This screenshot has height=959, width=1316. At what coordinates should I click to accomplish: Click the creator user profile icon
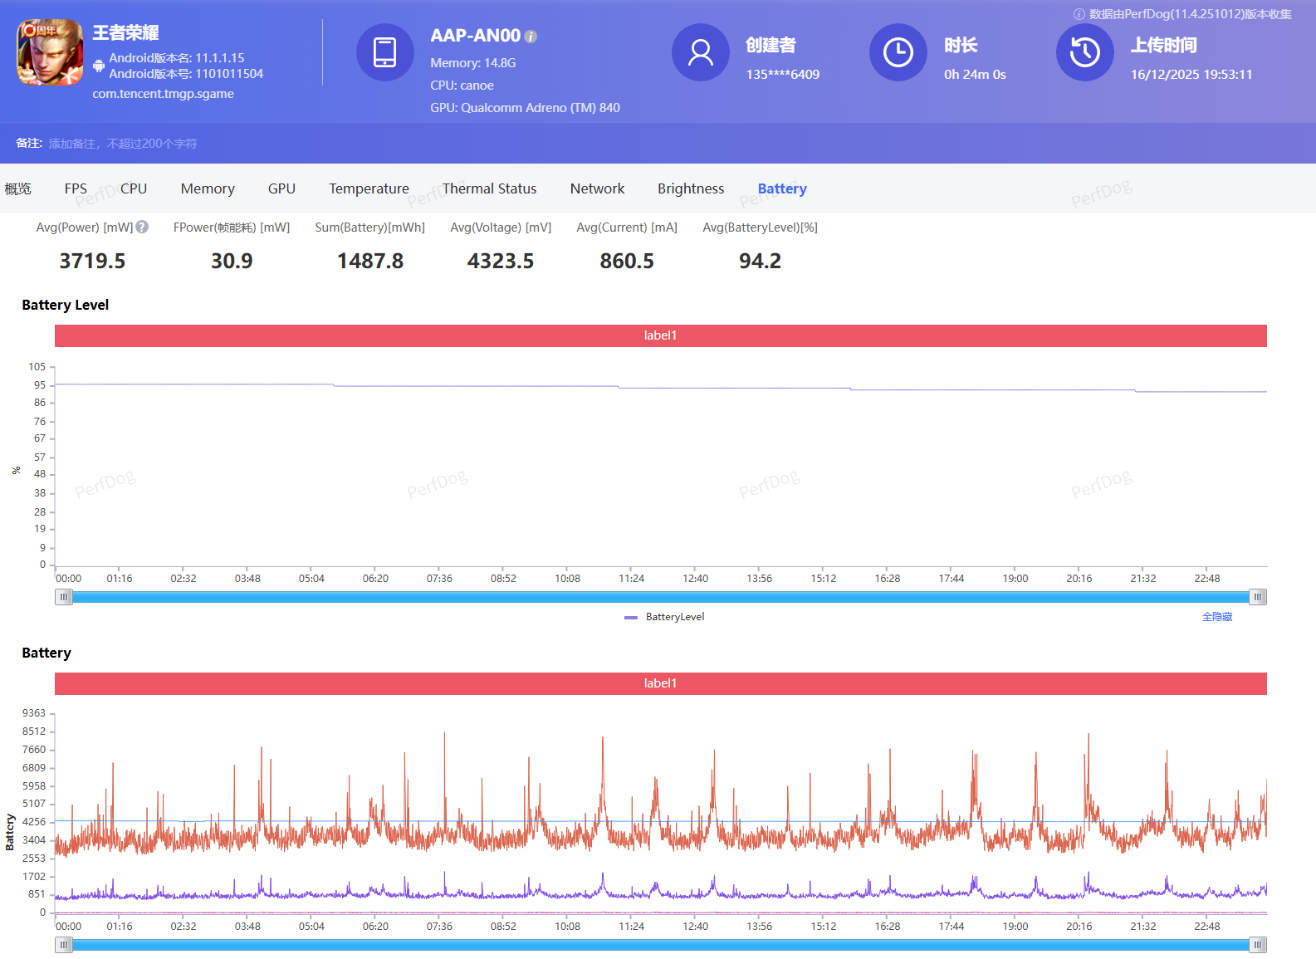700,52
